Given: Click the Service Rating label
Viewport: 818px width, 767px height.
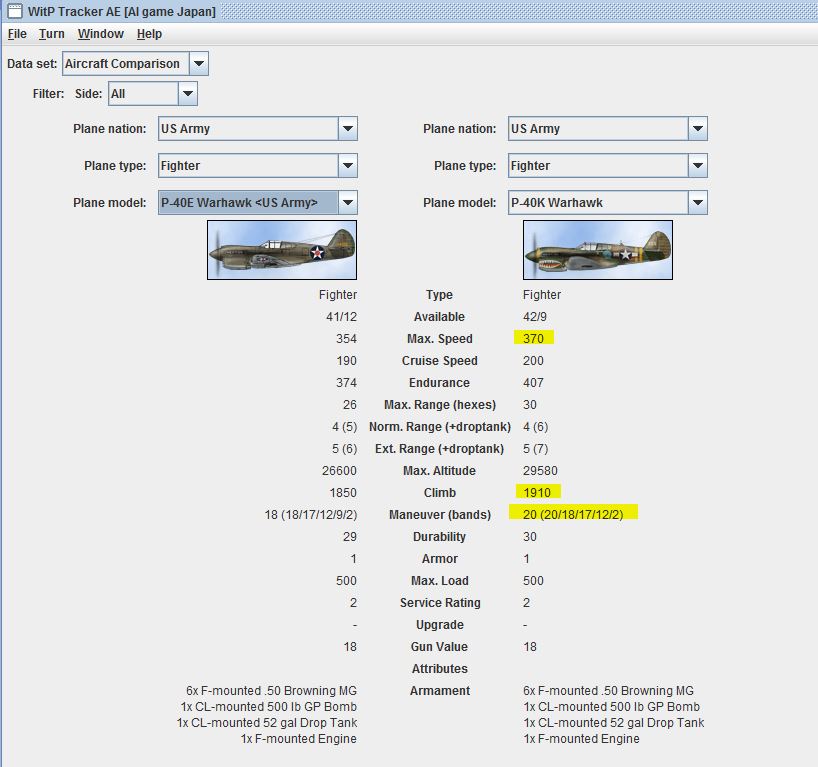Looking at the screenshot, I should [439, 603].
